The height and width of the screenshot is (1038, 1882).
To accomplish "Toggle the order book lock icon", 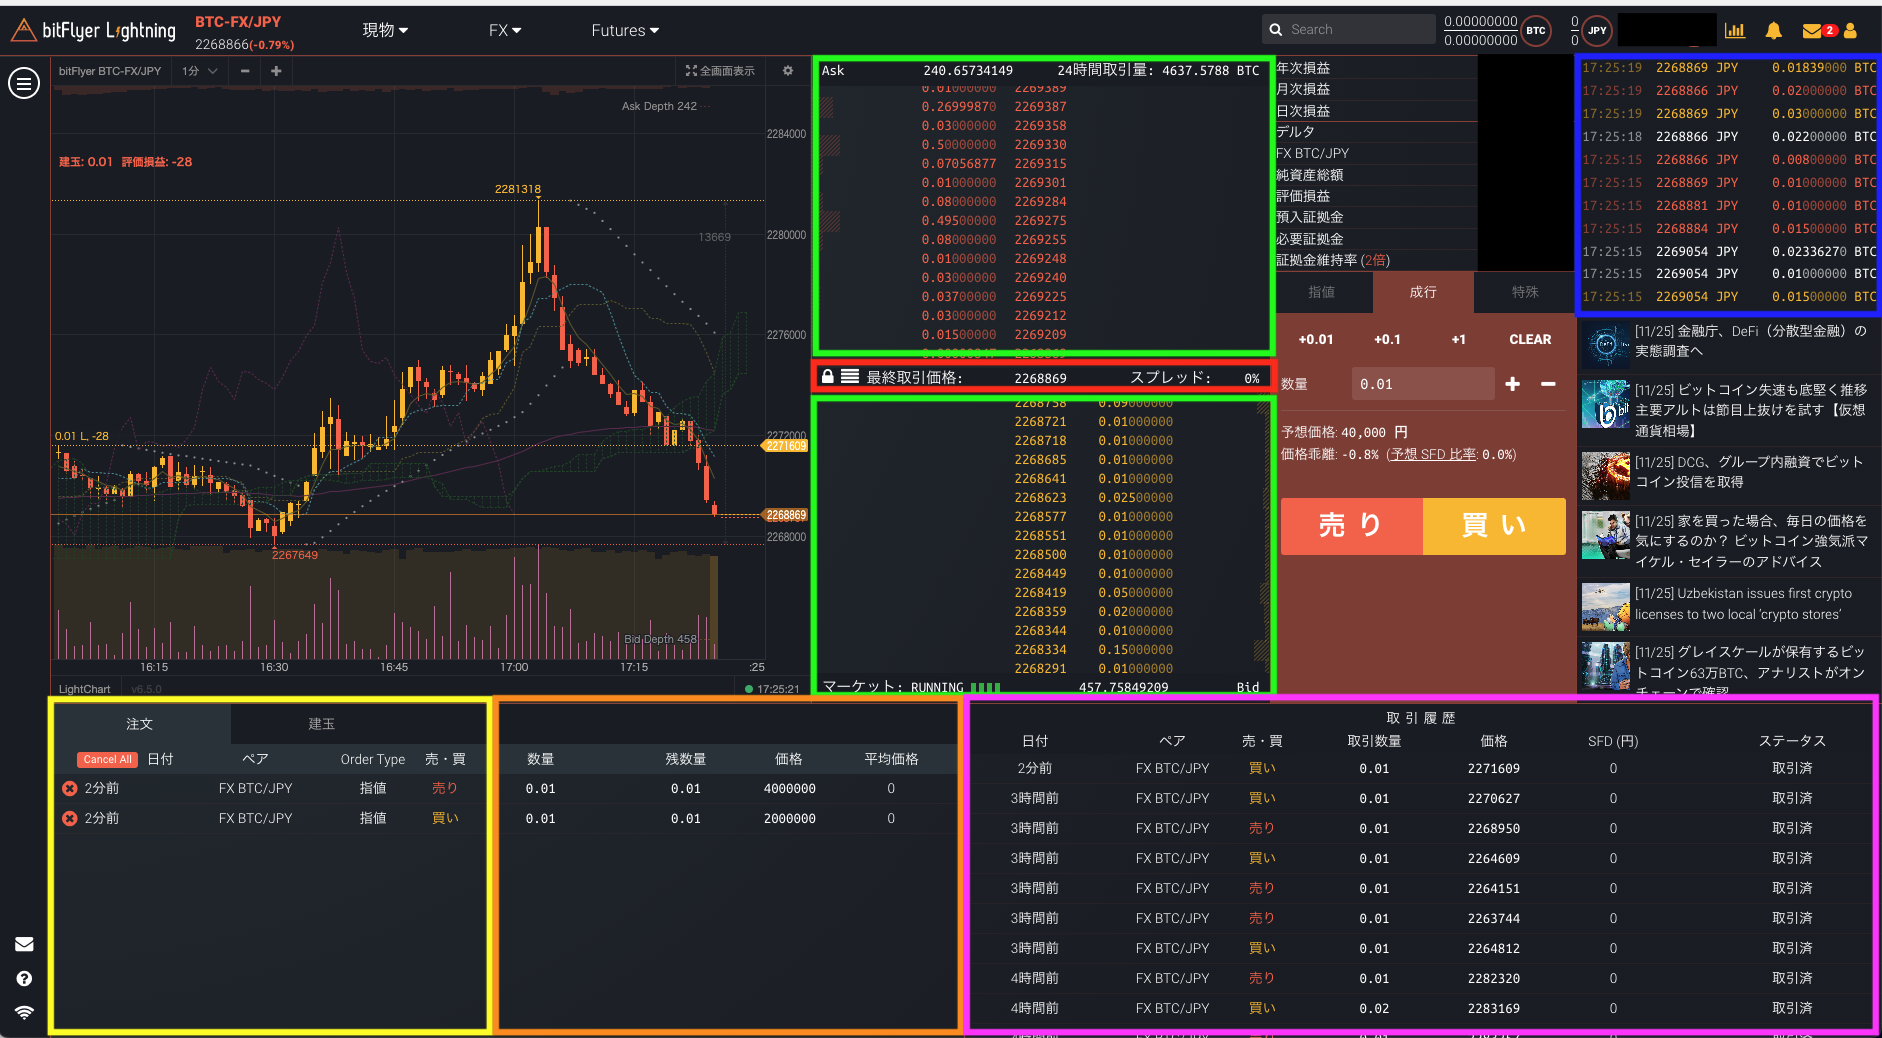I will point(828,377).
